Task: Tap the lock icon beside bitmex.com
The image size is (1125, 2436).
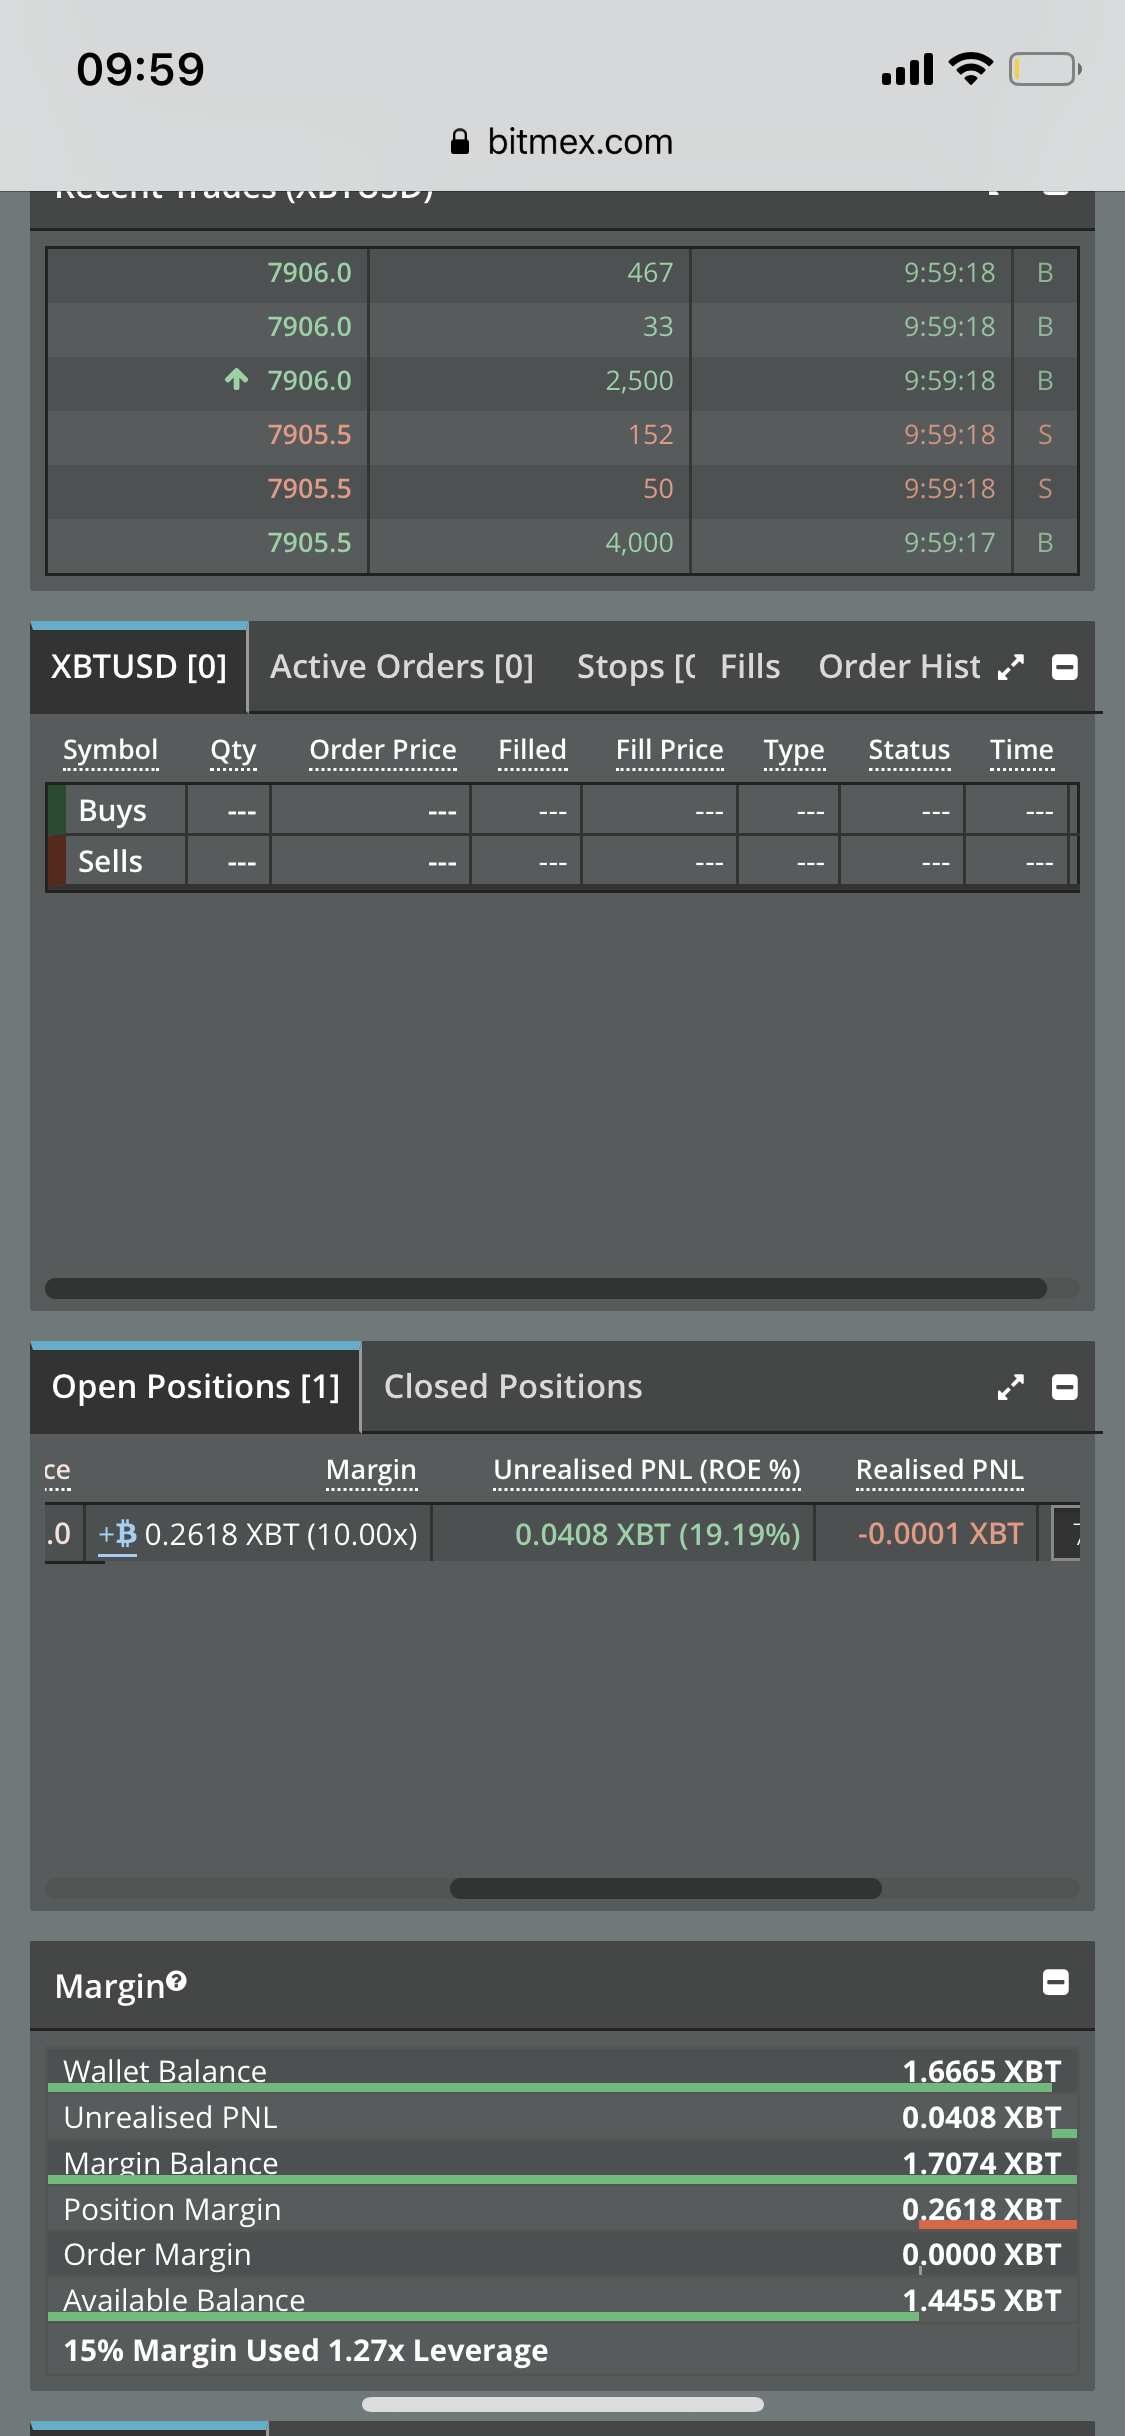Action: [459, 142]
